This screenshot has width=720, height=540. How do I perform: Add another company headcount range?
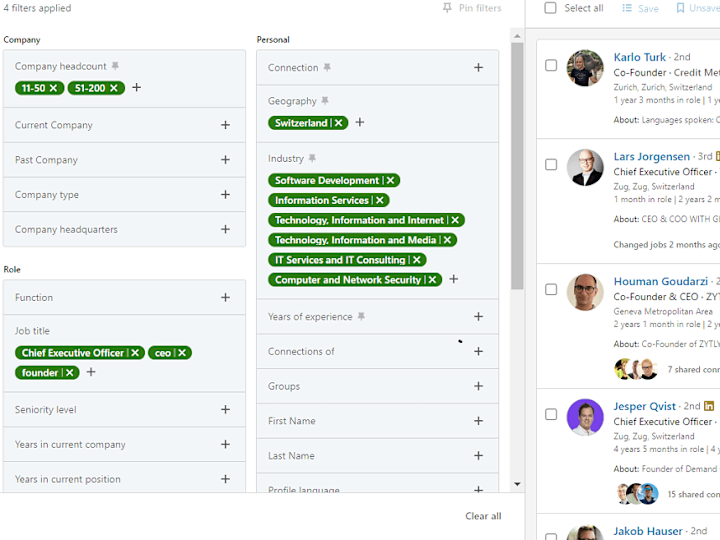(x=136, y=87)
